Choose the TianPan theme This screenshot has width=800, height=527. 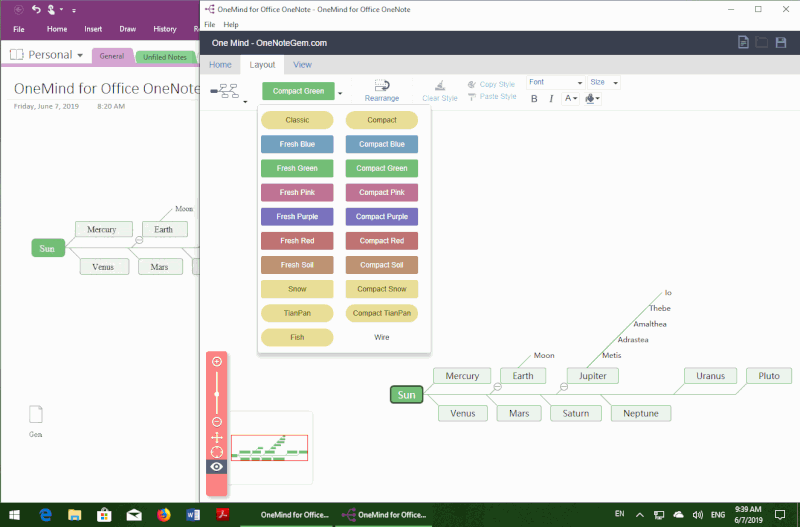297,313
